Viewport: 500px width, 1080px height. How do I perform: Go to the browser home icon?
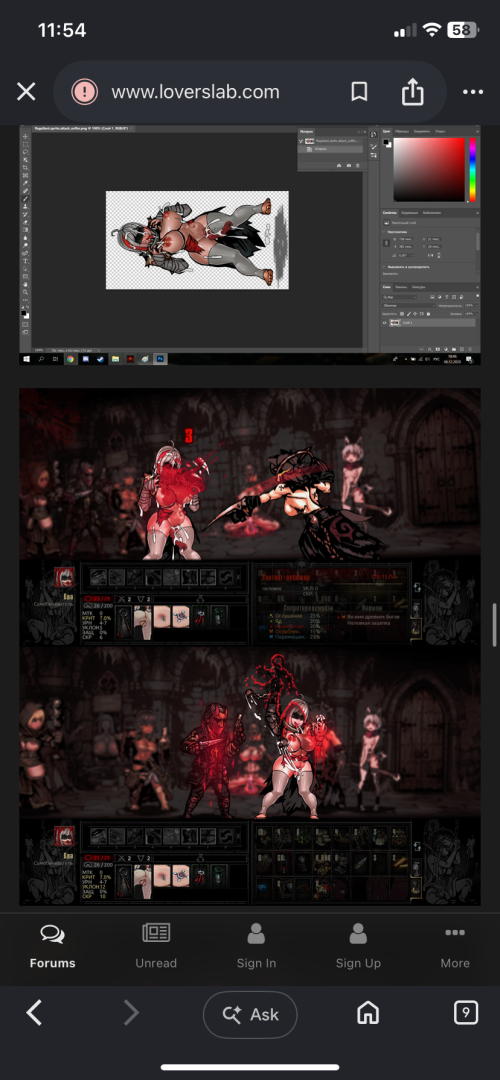(368, 1012)
